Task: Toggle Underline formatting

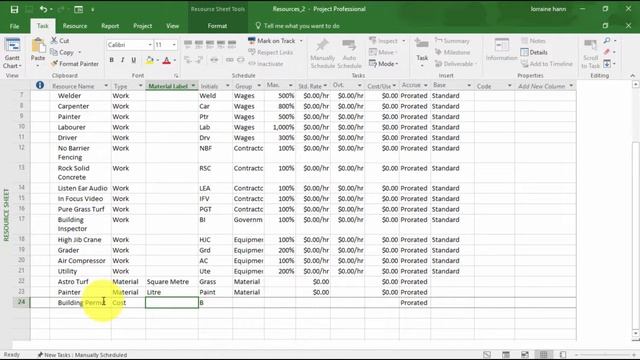Action: tap(133, 60)
